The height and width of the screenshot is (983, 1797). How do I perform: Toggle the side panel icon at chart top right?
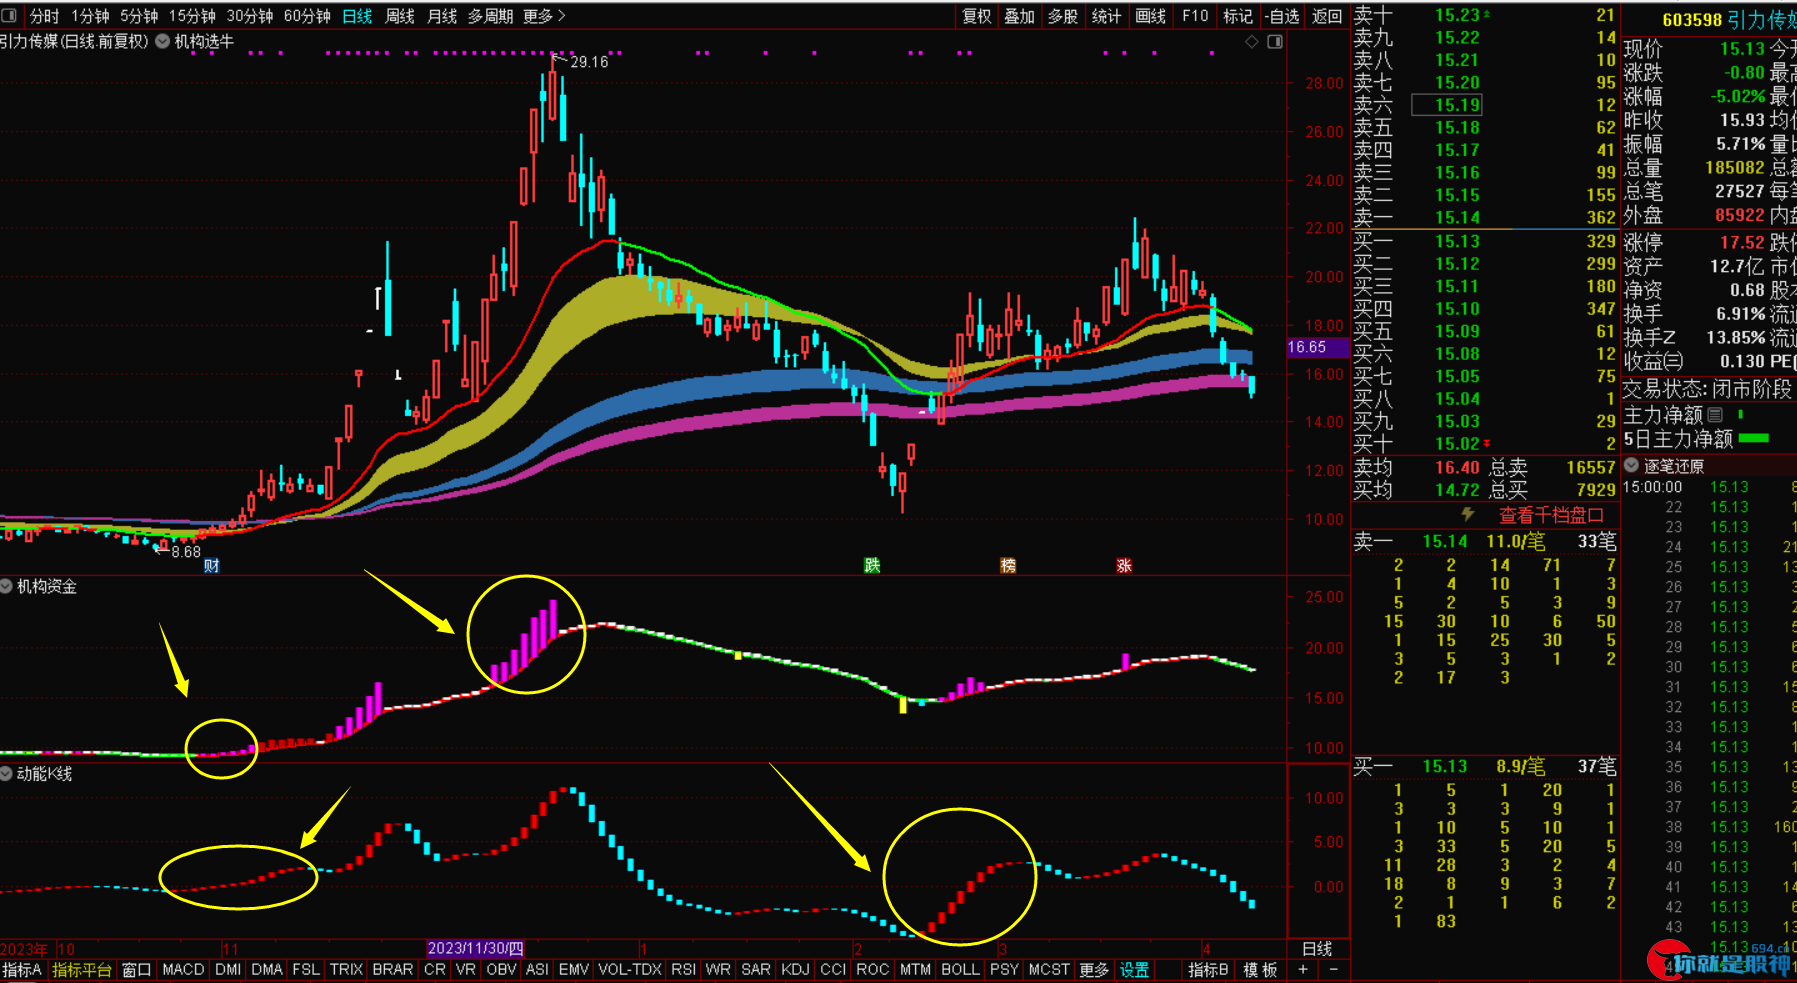[1275, 41]
